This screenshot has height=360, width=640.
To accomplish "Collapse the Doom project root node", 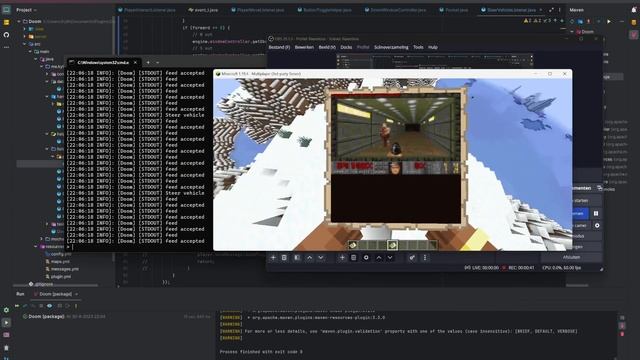I will pos(19,21).
